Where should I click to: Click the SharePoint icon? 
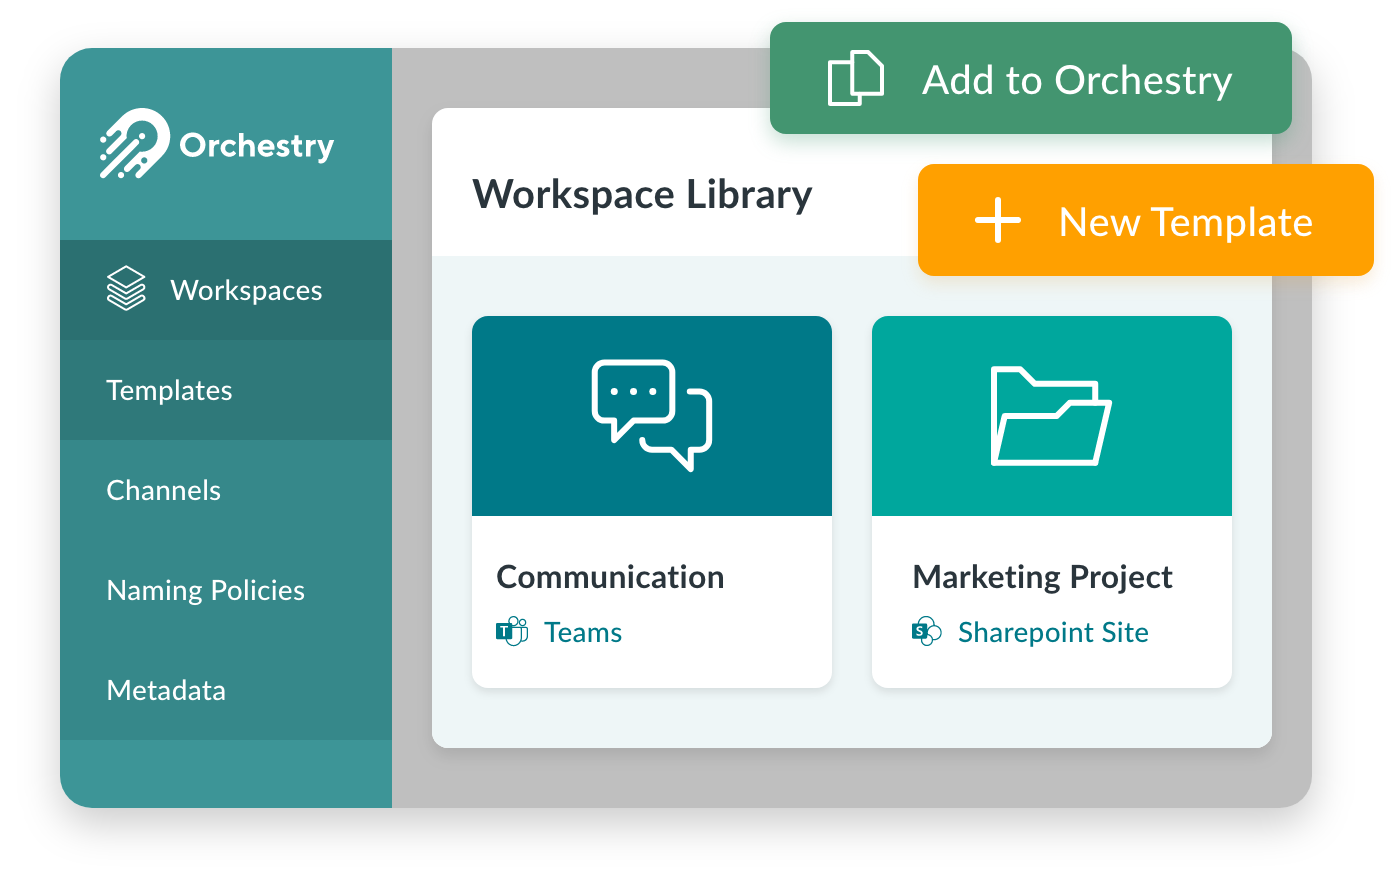pos(925,631)
